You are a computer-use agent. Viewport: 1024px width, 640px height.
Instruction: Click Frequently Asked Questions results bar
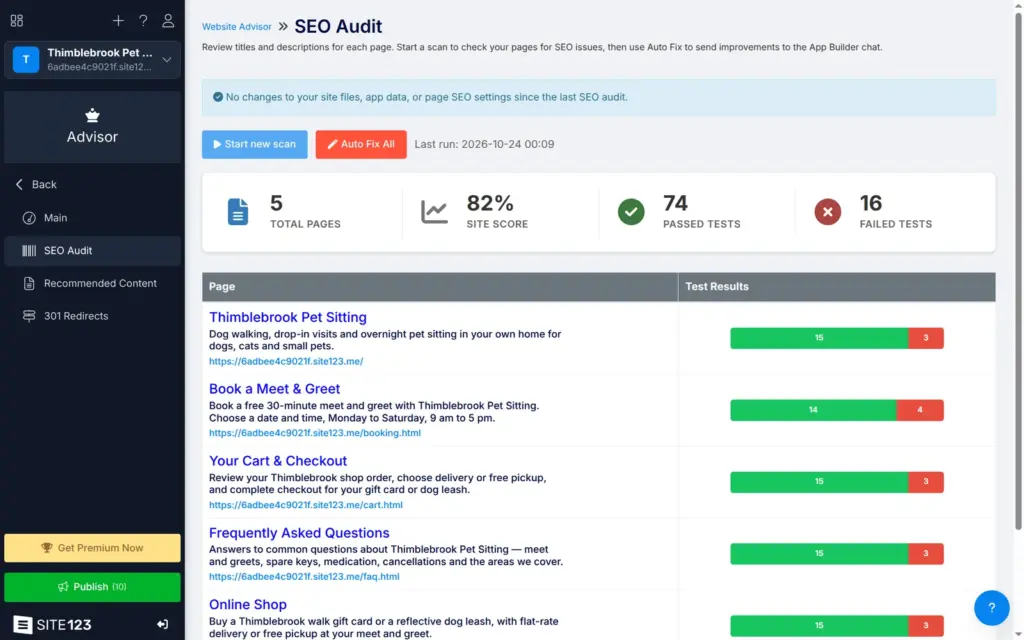837,554
